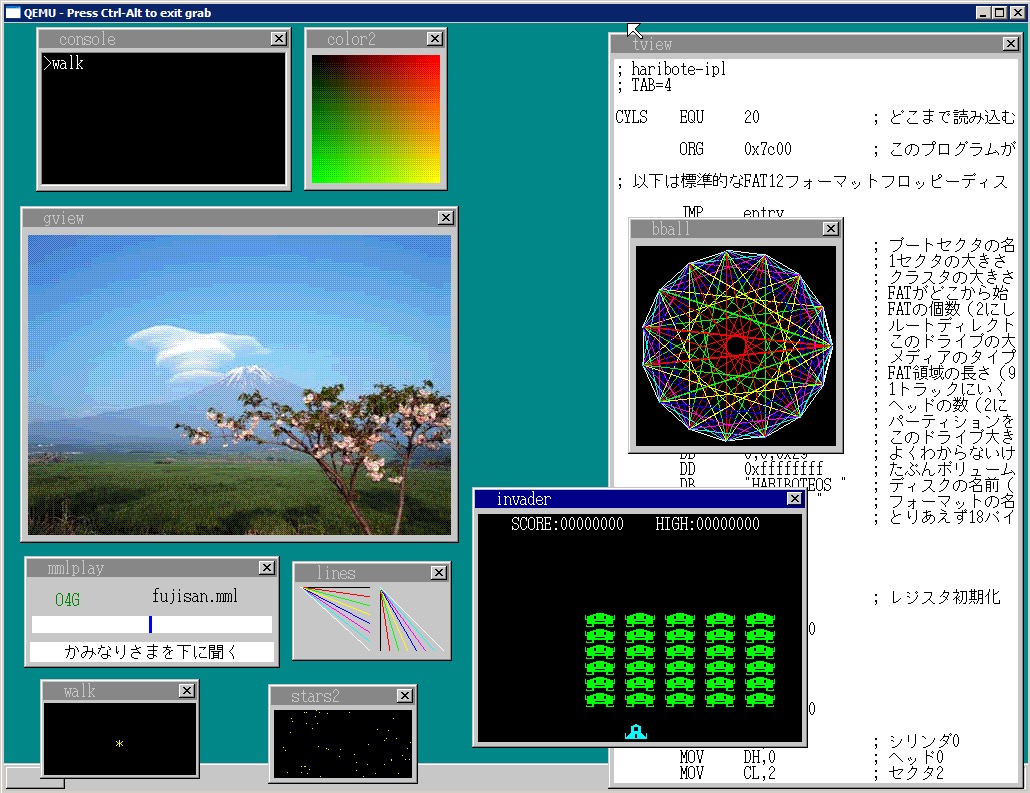Click the 'レジスタ初期化' comment in tview
Screen dimensions: 1030x793
point(945,597)
